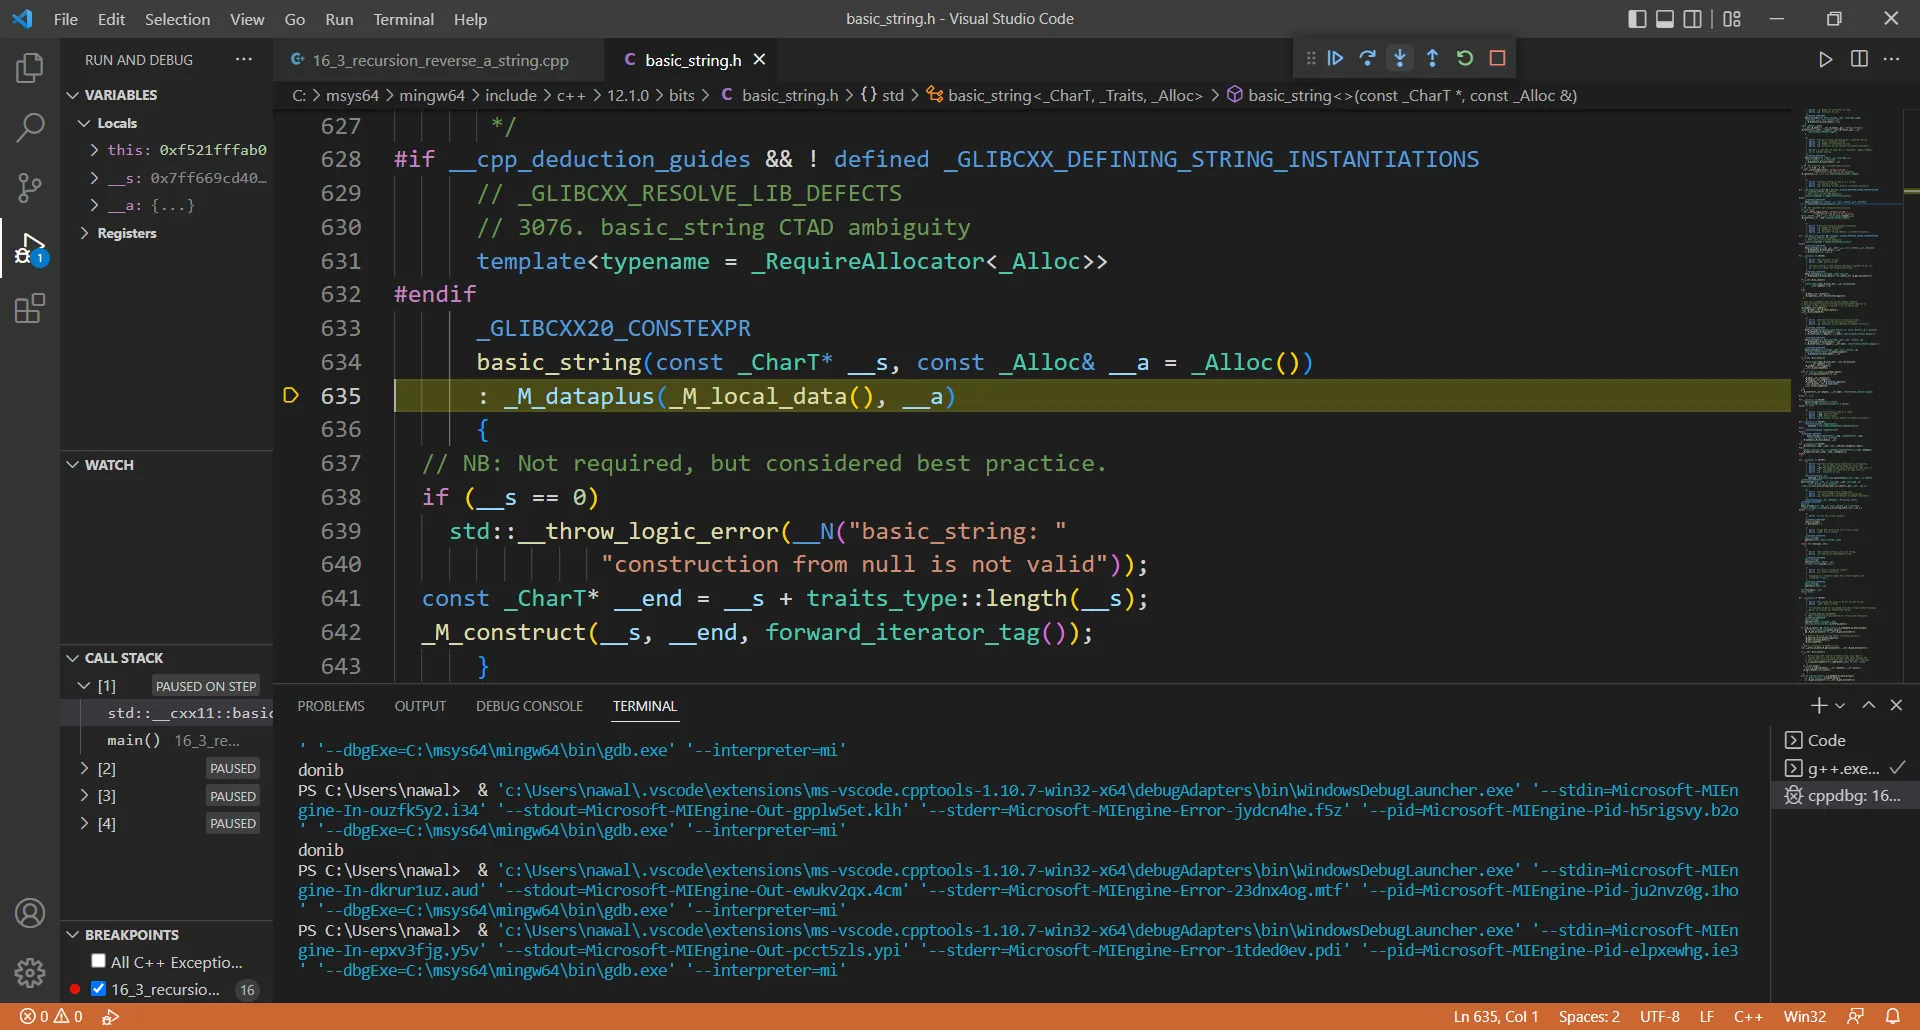Expand the 'this' local variable
Viewport: 1920px width, 1030px height.
click(95, 150)
